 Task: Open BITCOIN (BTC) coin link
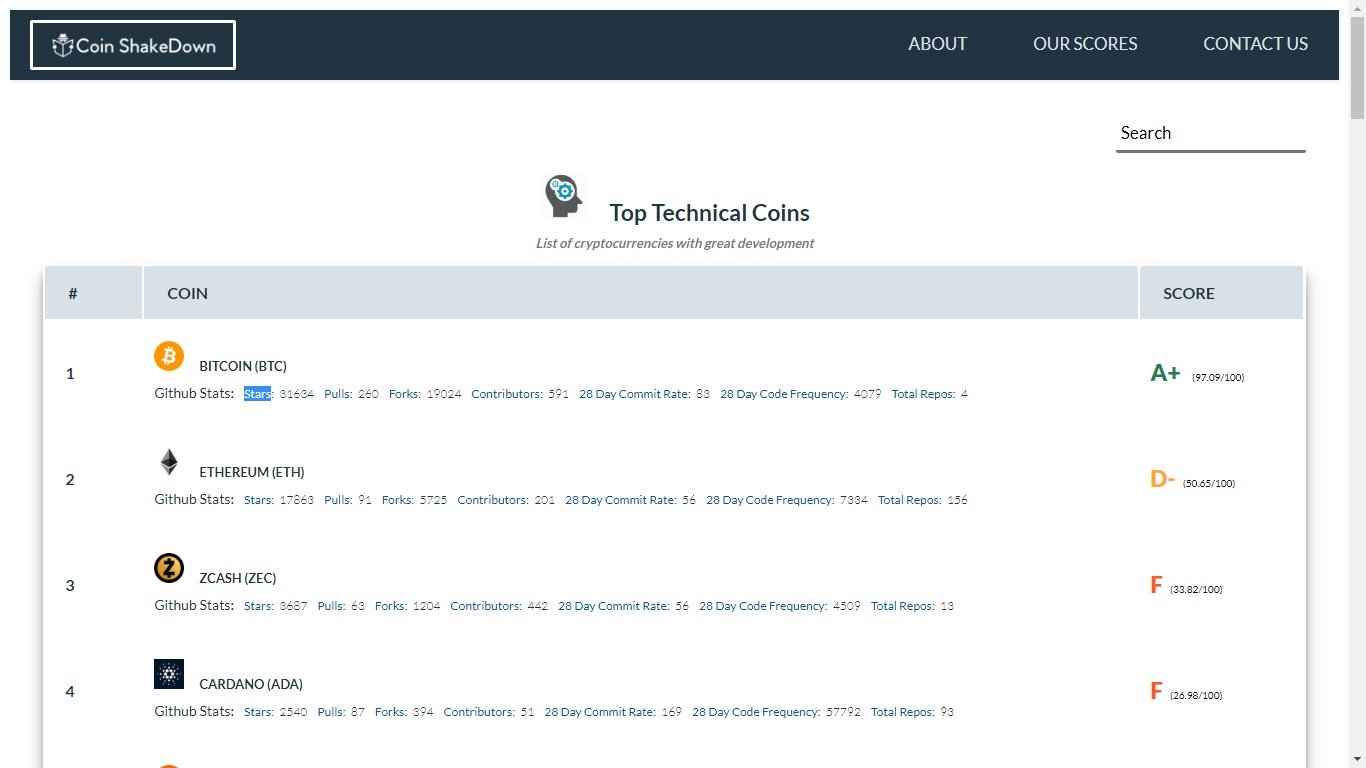[x=243, y=366]
